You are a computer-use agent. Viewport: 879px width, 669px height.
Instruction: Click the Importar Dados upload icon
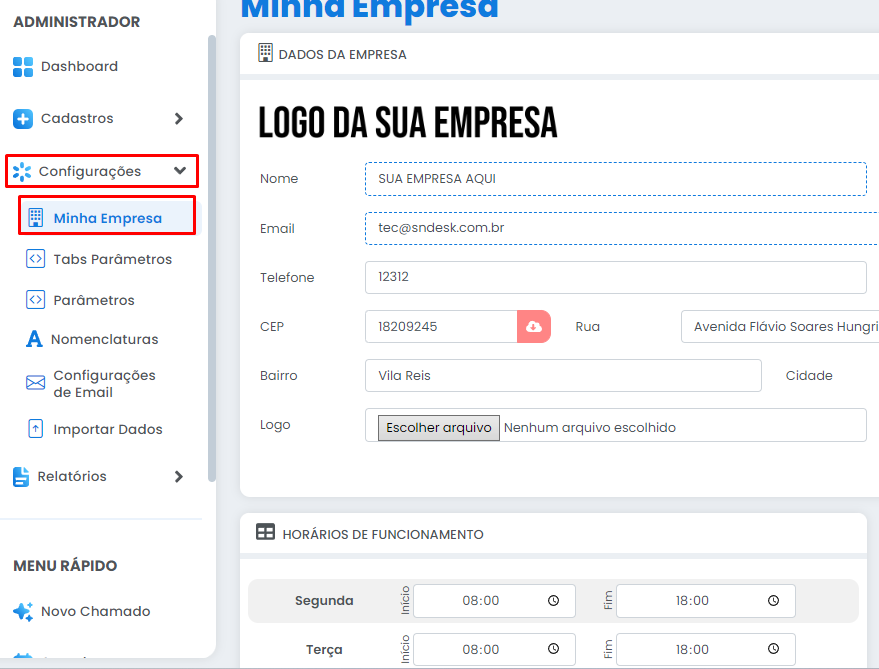point(36,429)
